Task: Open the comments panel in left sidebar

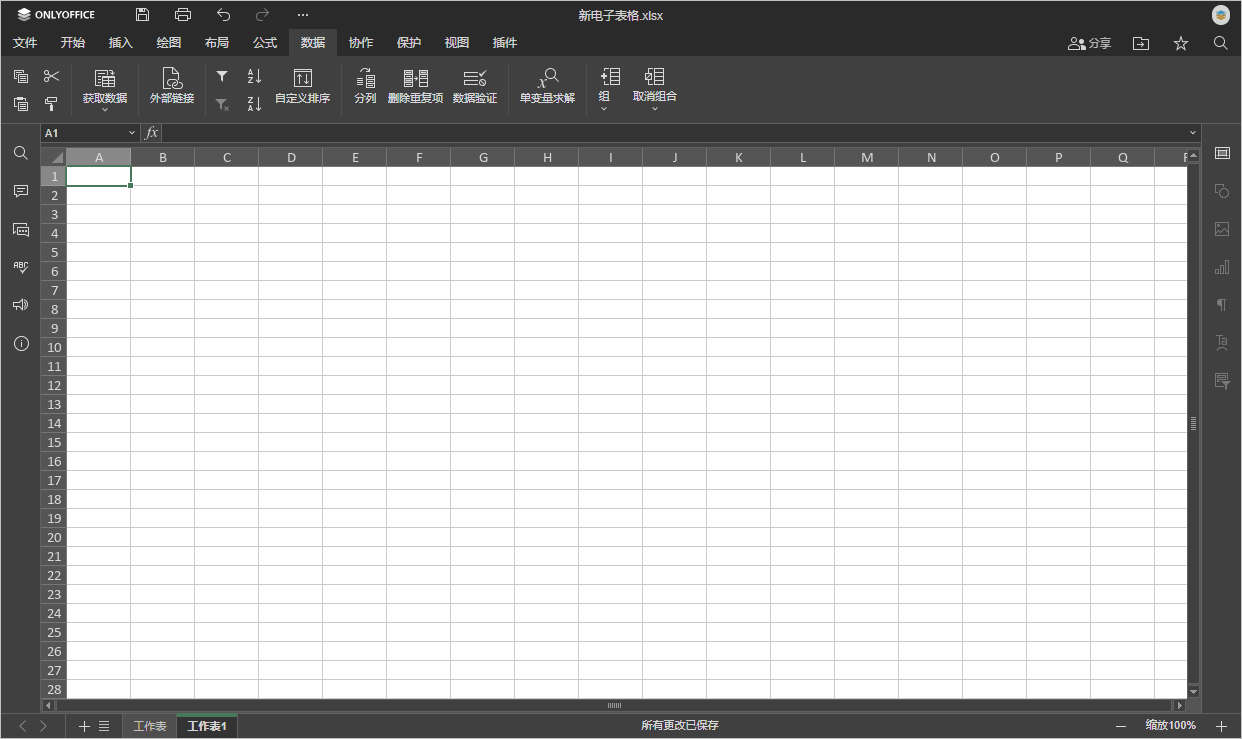Action: [x=21, y=191]
